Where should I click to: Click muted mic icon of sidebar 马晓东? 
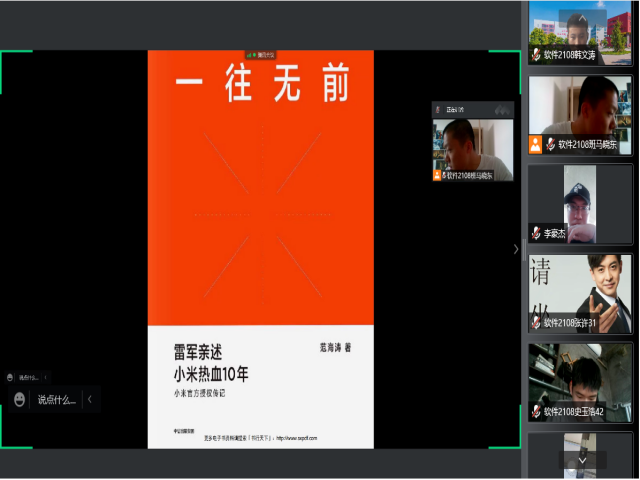(x=550, y=144)
